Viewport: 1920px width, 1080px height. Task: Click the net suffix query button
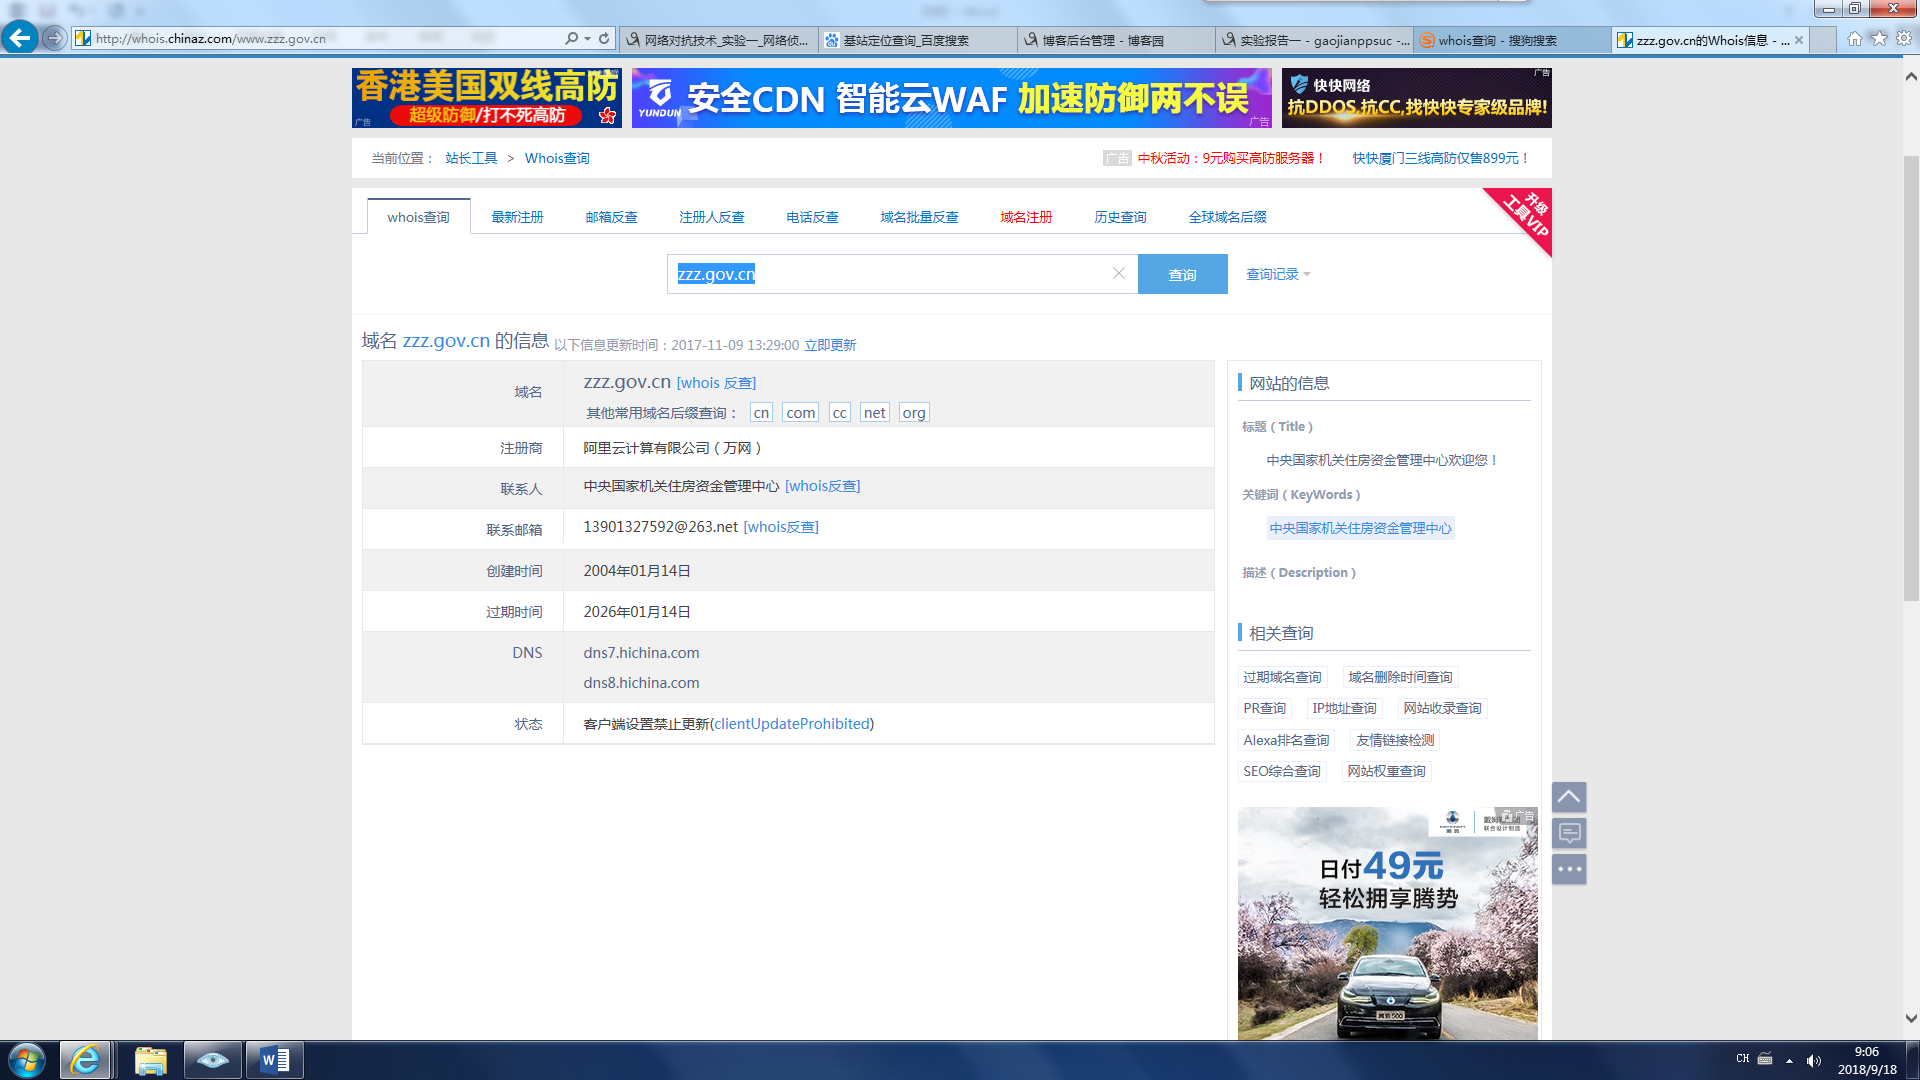(874, 412)
